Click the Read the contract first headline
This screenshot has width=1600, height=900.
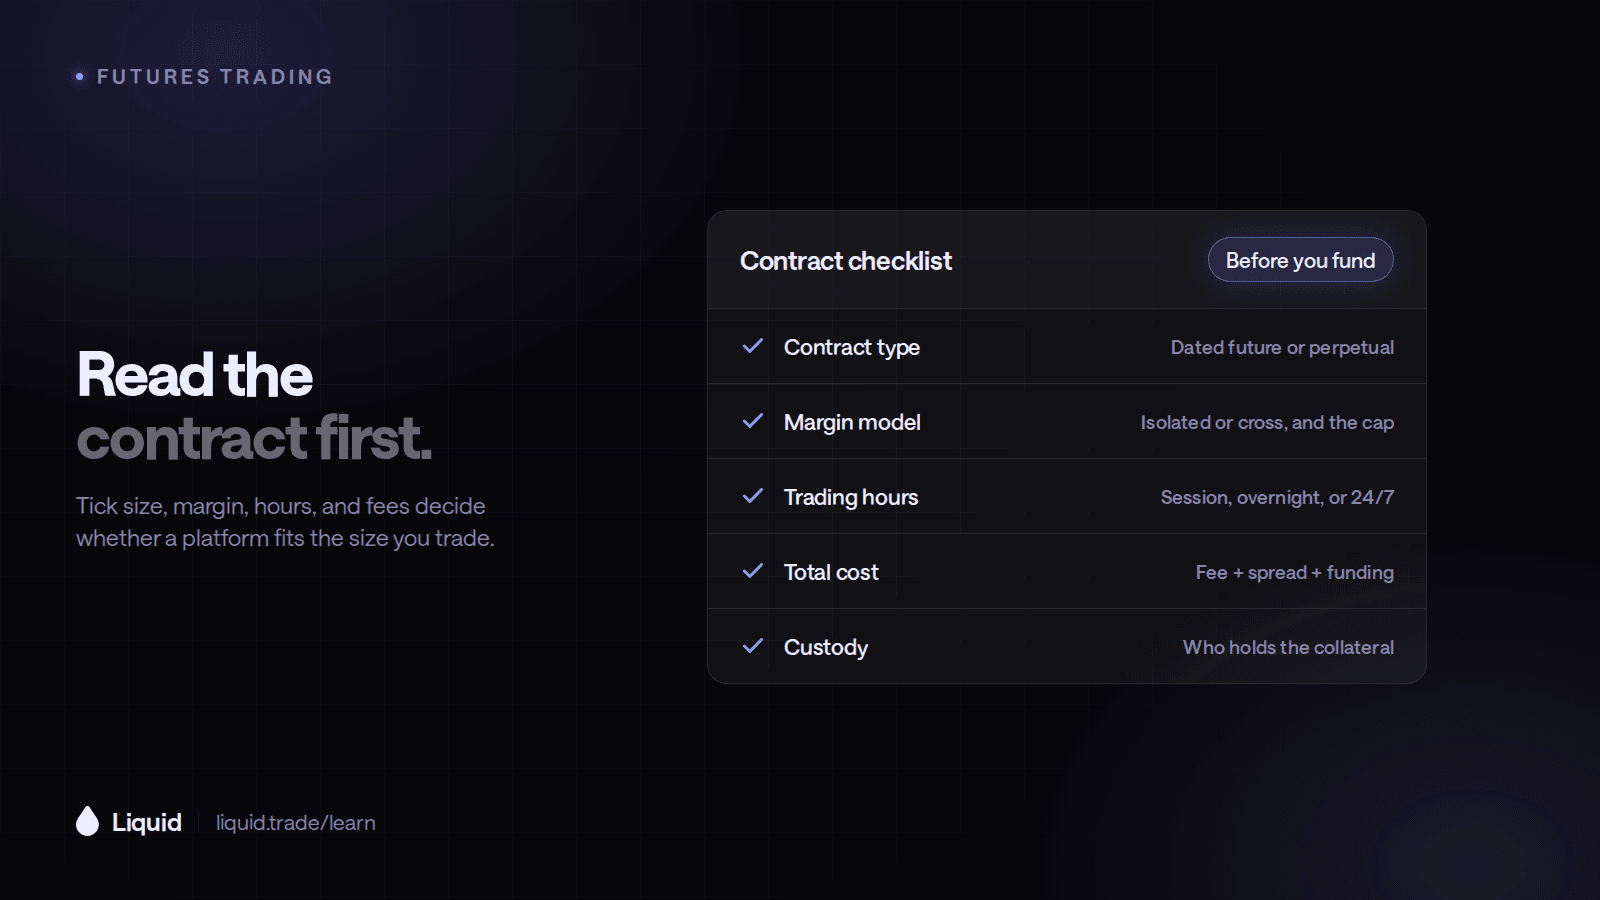[255, 406]
